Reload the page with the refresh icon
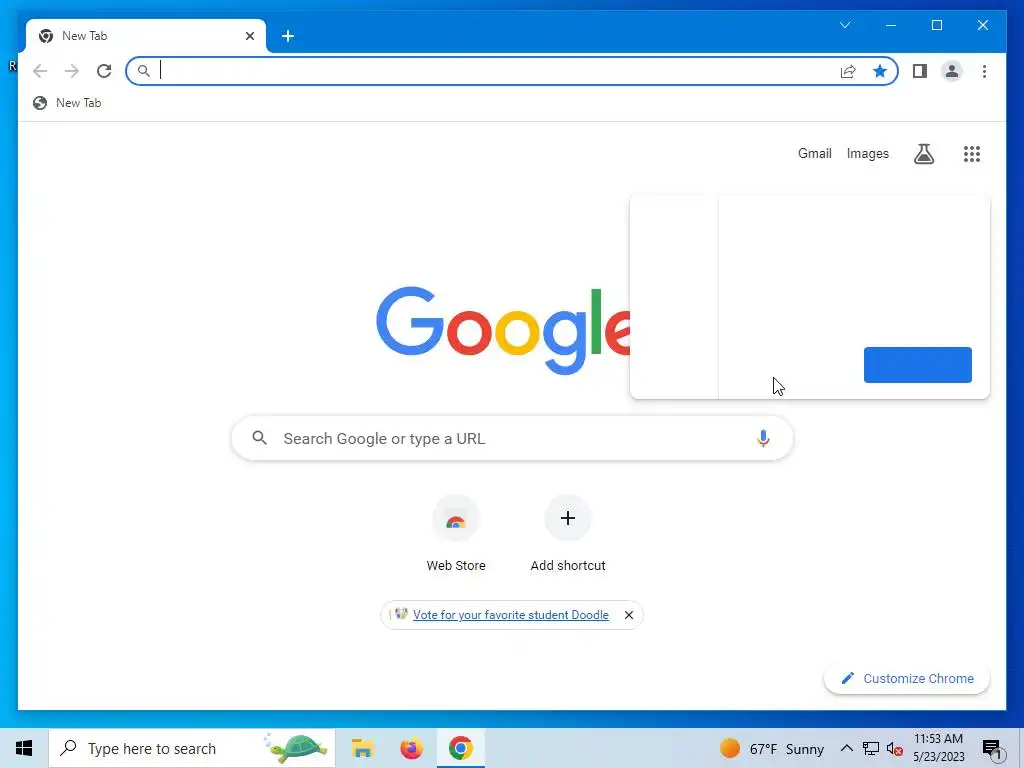 (x=104, y=71)
